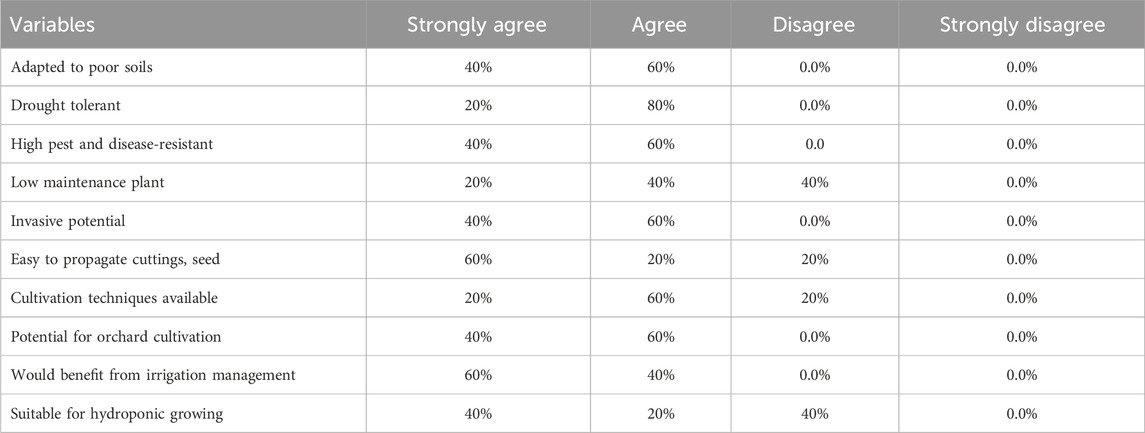Select the Strongly disagree column header
1145x433 pixels.
coord(1022,25)
